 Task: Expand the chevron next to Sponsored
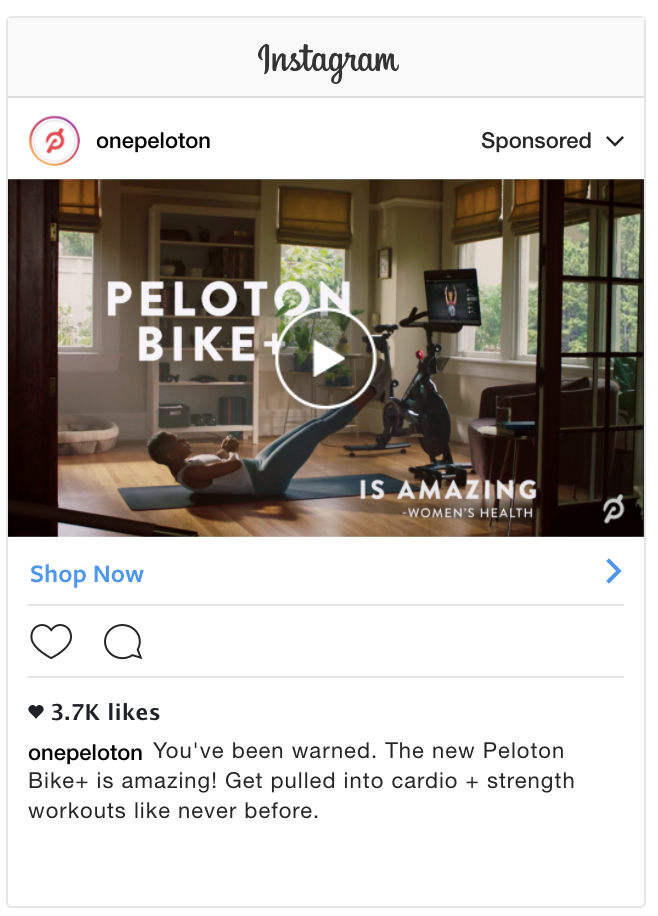[615, 141]
